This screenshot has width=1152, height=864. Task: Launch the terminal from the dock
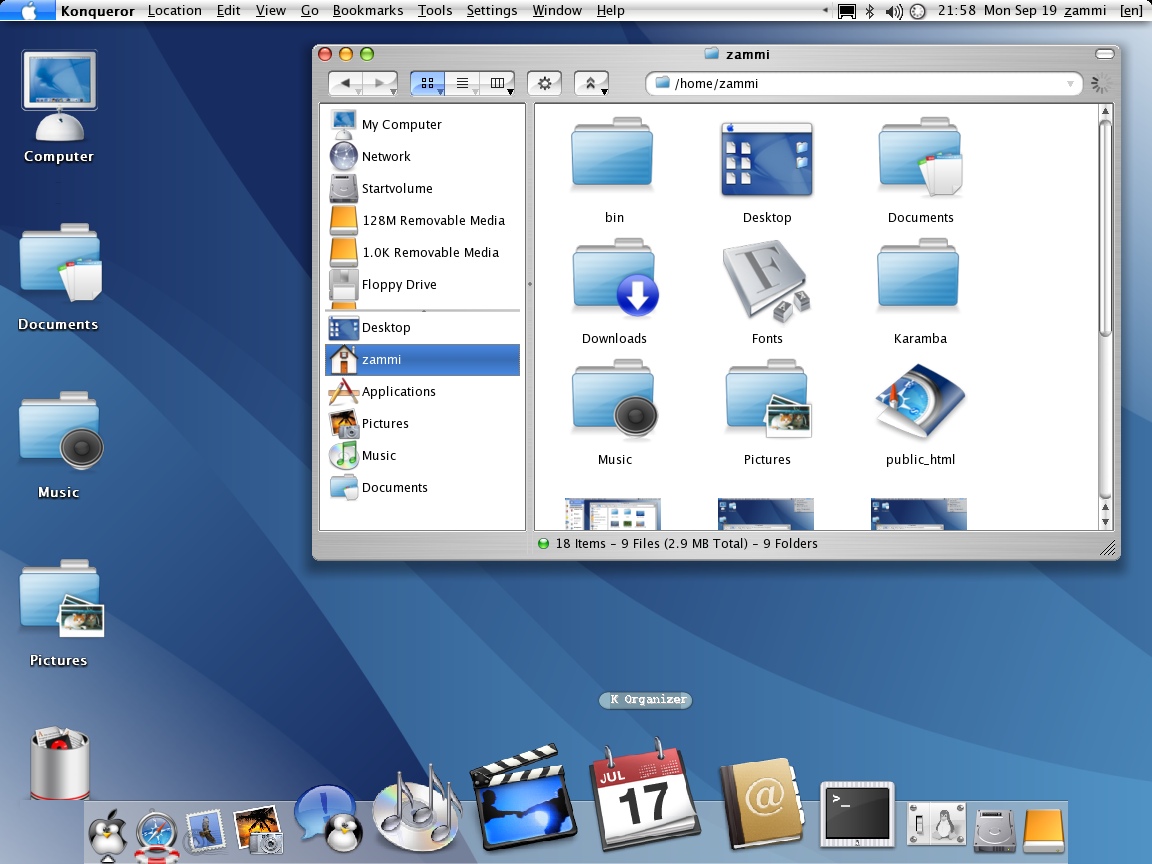tap(857, 814)
